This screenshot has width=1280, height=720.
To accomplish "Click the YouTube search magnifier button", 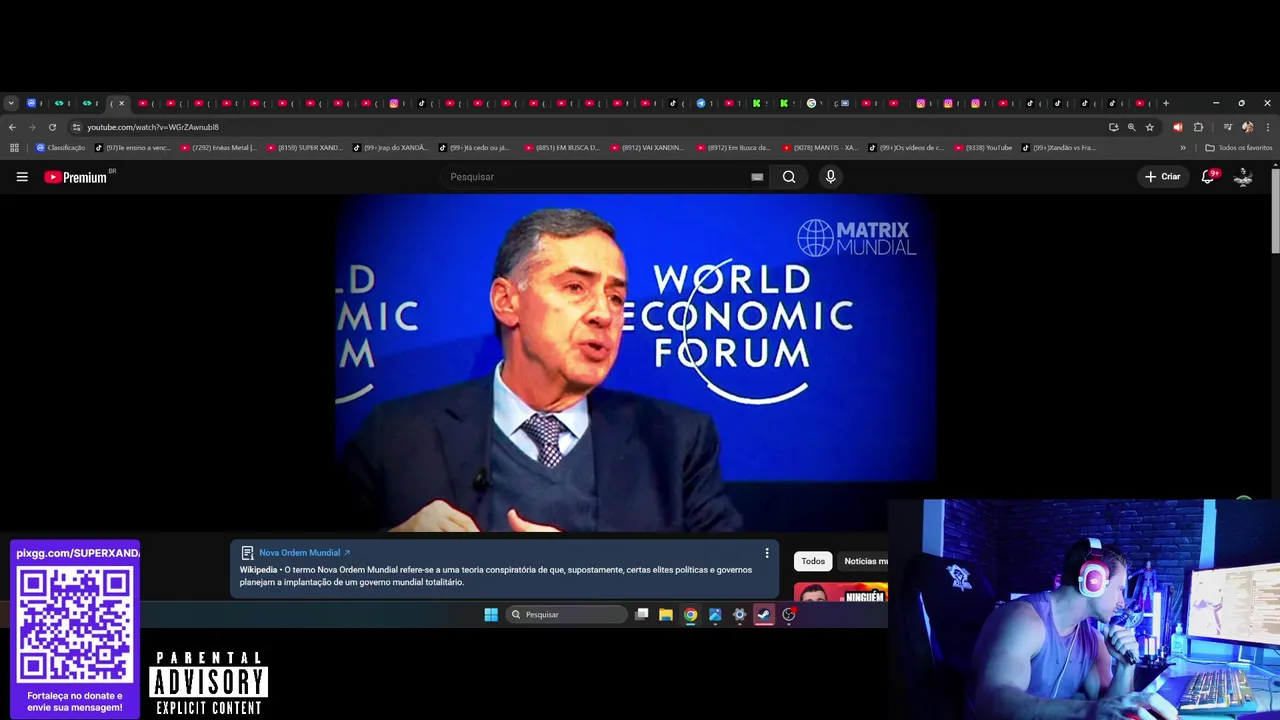I will [789, 177].
